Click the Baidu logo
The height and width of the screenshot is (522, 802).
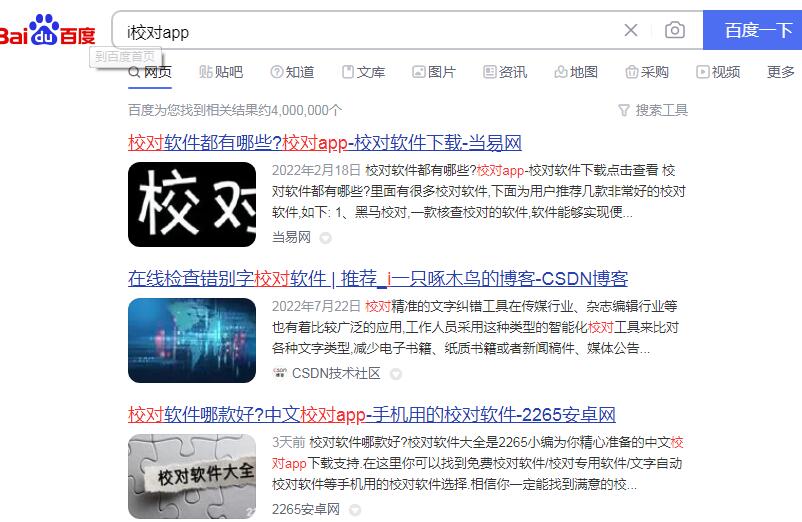(x=47, y=31)
